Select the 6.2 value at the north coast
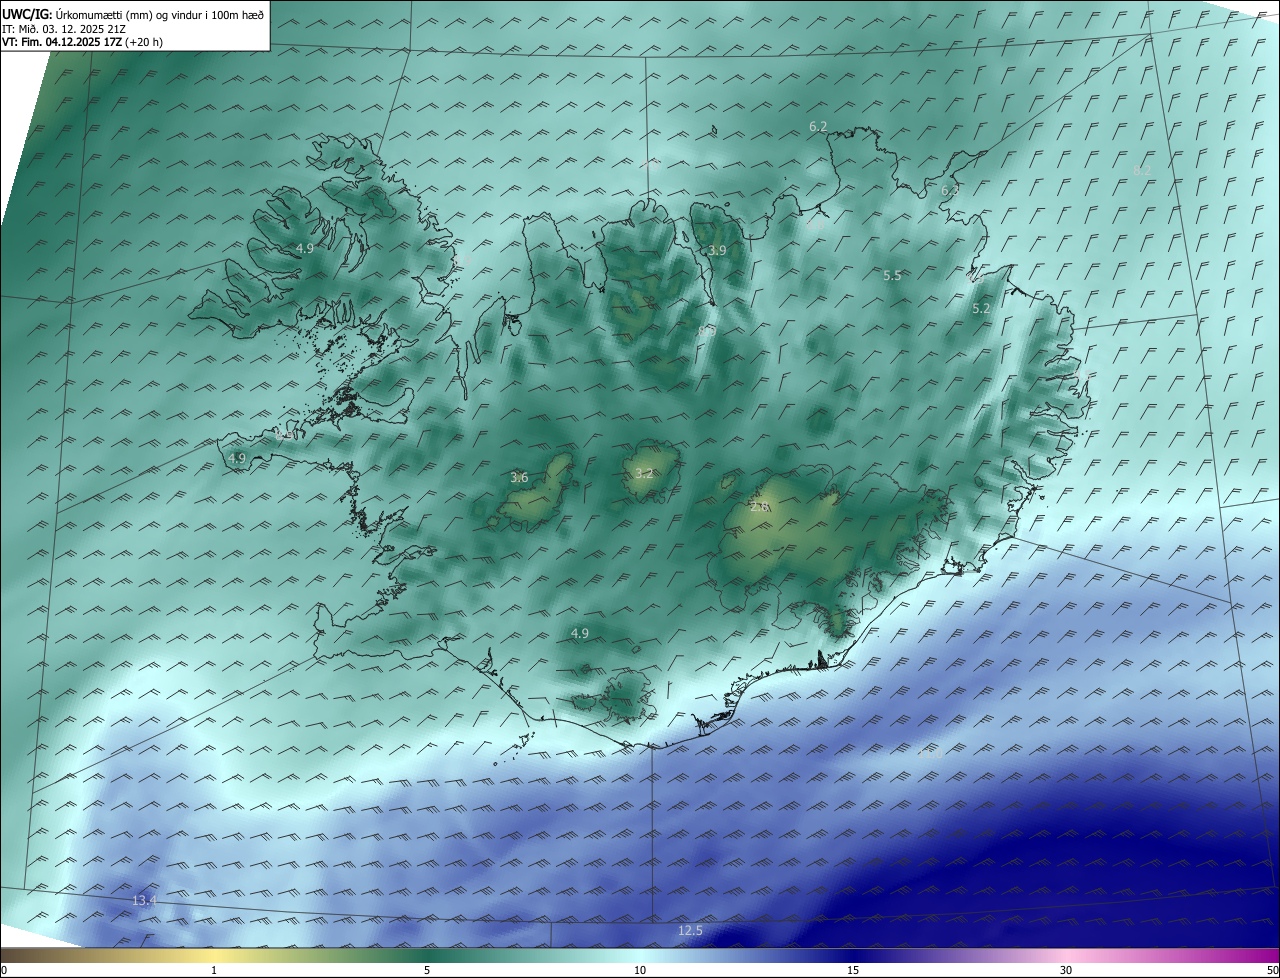 coord(818,126)
